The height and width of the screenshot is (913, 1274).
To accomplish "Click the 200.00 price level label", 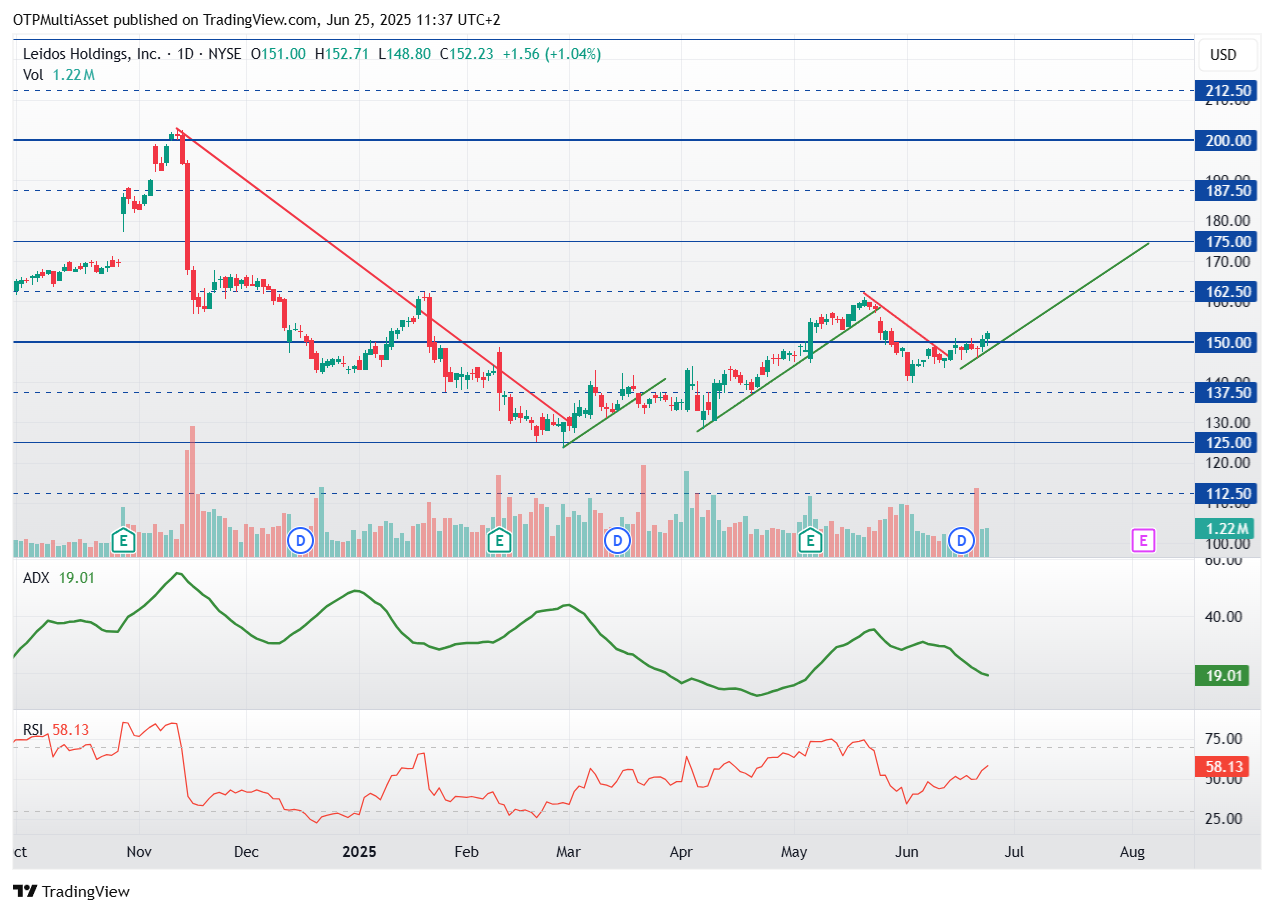I will pyautogui.click(x=1225, y=140).
